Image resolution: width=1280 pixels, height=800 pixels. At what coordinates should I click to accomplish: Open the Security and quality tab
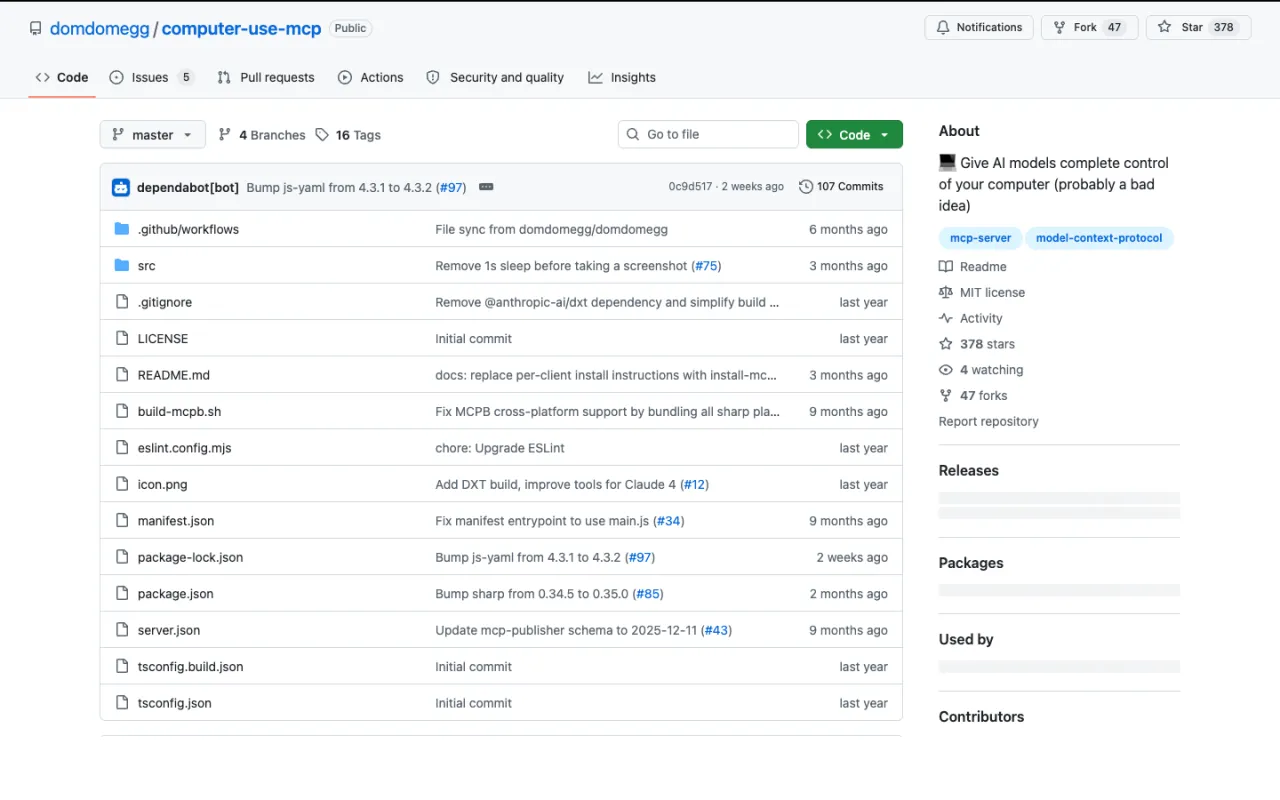tap(495, 77)
